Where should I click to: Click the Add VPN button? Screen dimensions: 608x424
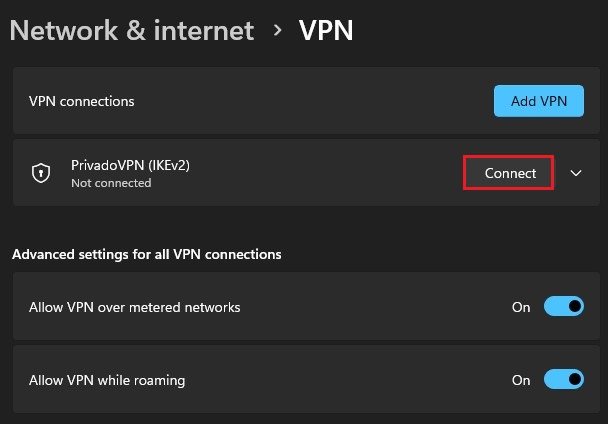coord(539,101)
